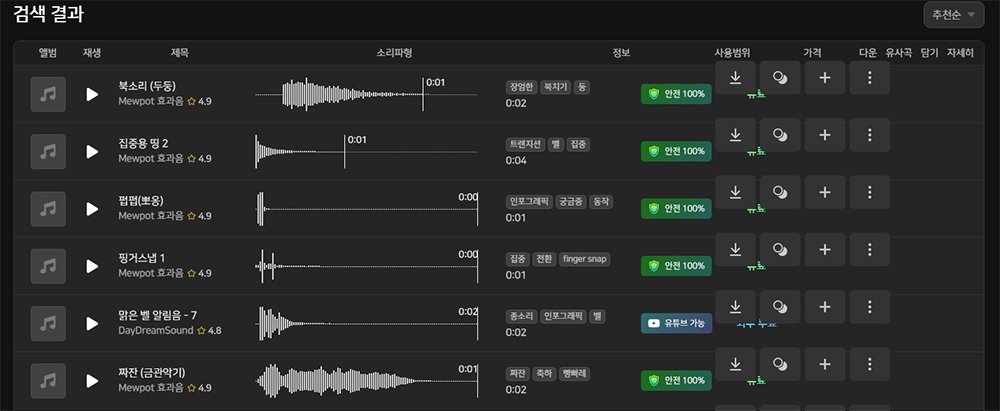Add 집중용 띵 2 with plus icon
The height and width of the screenshot is (411, 1000).
click(825, 135)
